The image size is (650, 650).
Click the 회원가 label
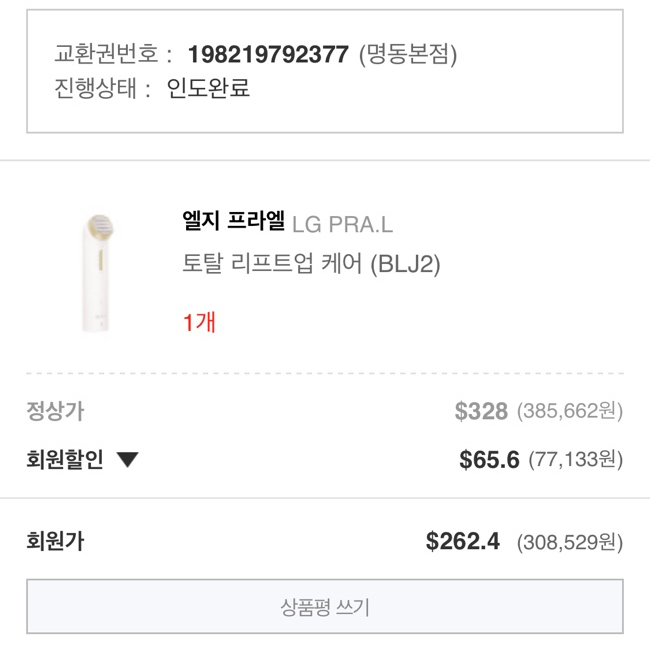[56, 541]
